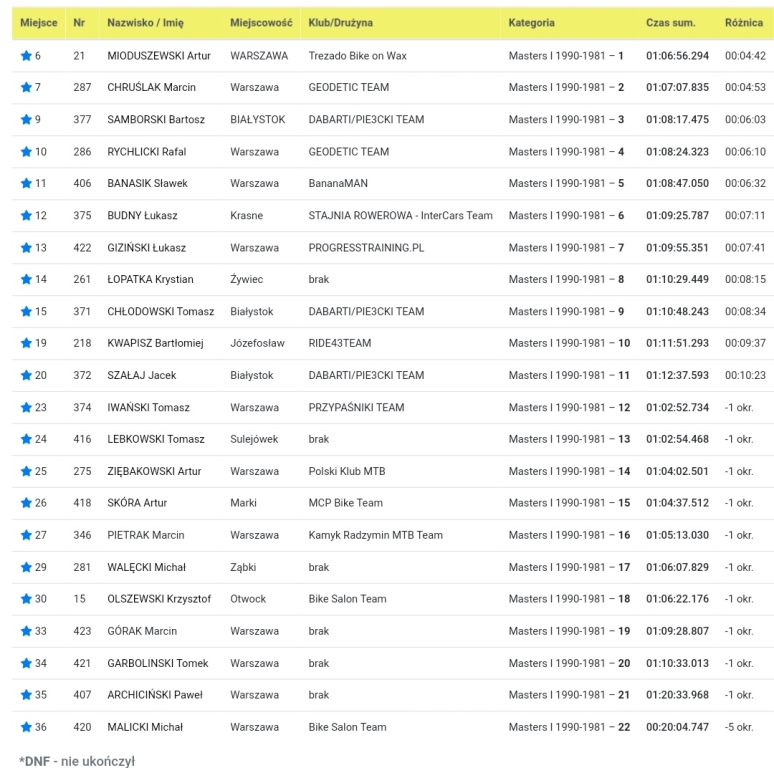Click the town Sulejówek

(254, 439)
